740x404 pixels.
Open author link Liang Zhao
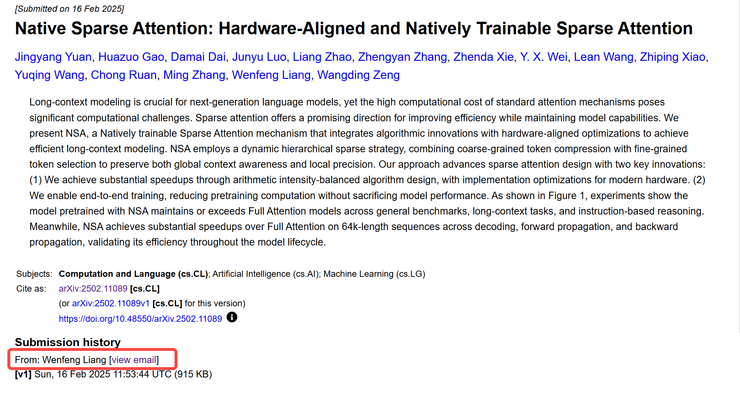pos(322,57)
